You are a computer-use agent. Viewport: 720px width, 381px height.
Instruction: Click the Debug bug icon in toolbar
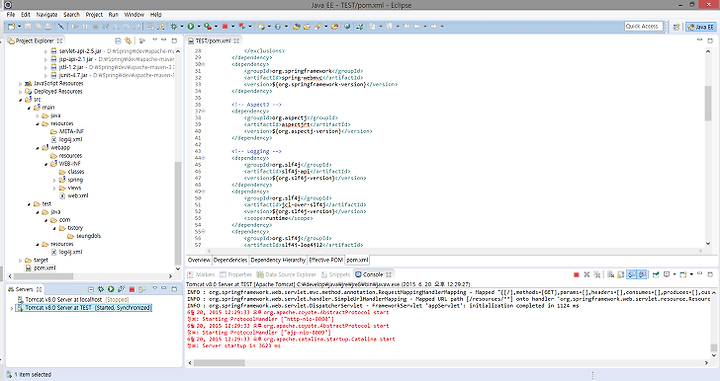pos(174,27)
